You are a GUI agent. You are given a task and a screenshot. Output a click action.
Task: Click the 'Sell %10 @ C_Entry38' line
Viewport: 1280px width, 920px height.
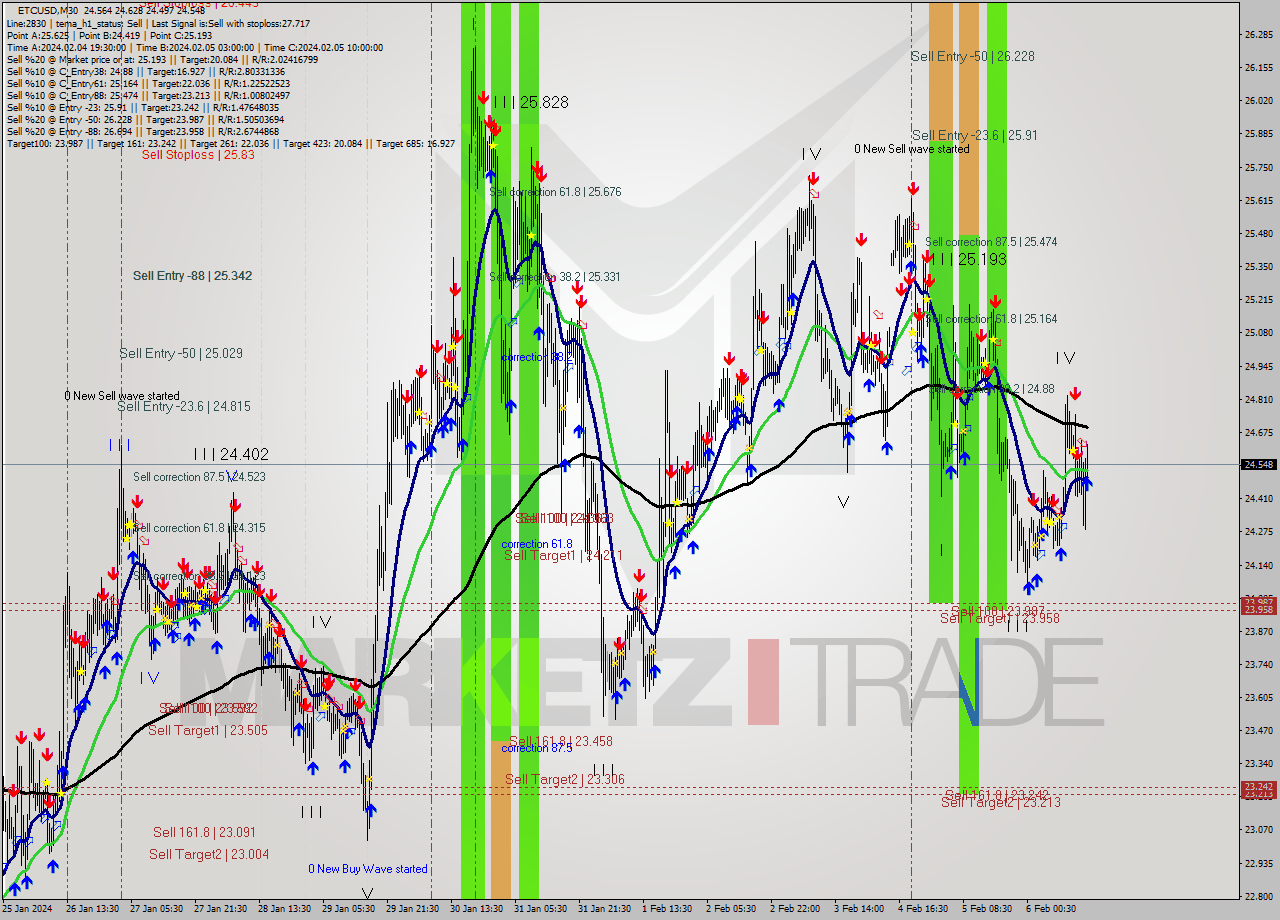[145, 71]
